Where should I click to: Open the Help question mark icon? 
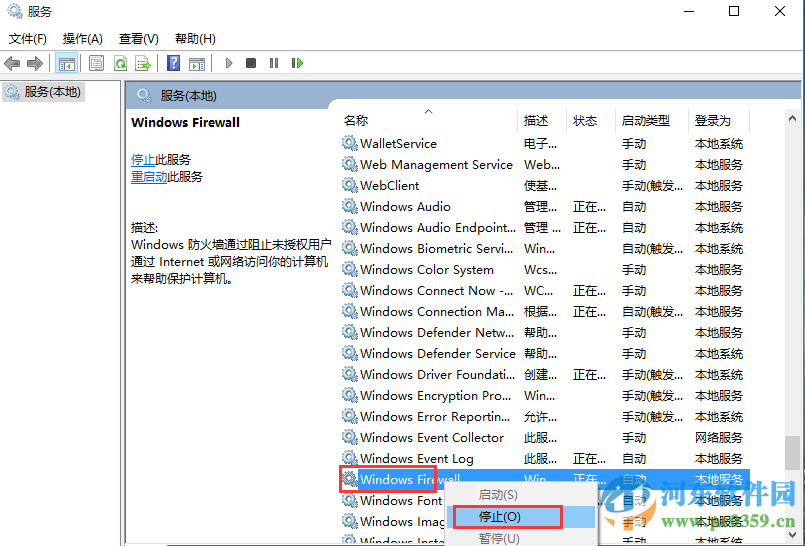pyautogui.click(x=174, y=63)
